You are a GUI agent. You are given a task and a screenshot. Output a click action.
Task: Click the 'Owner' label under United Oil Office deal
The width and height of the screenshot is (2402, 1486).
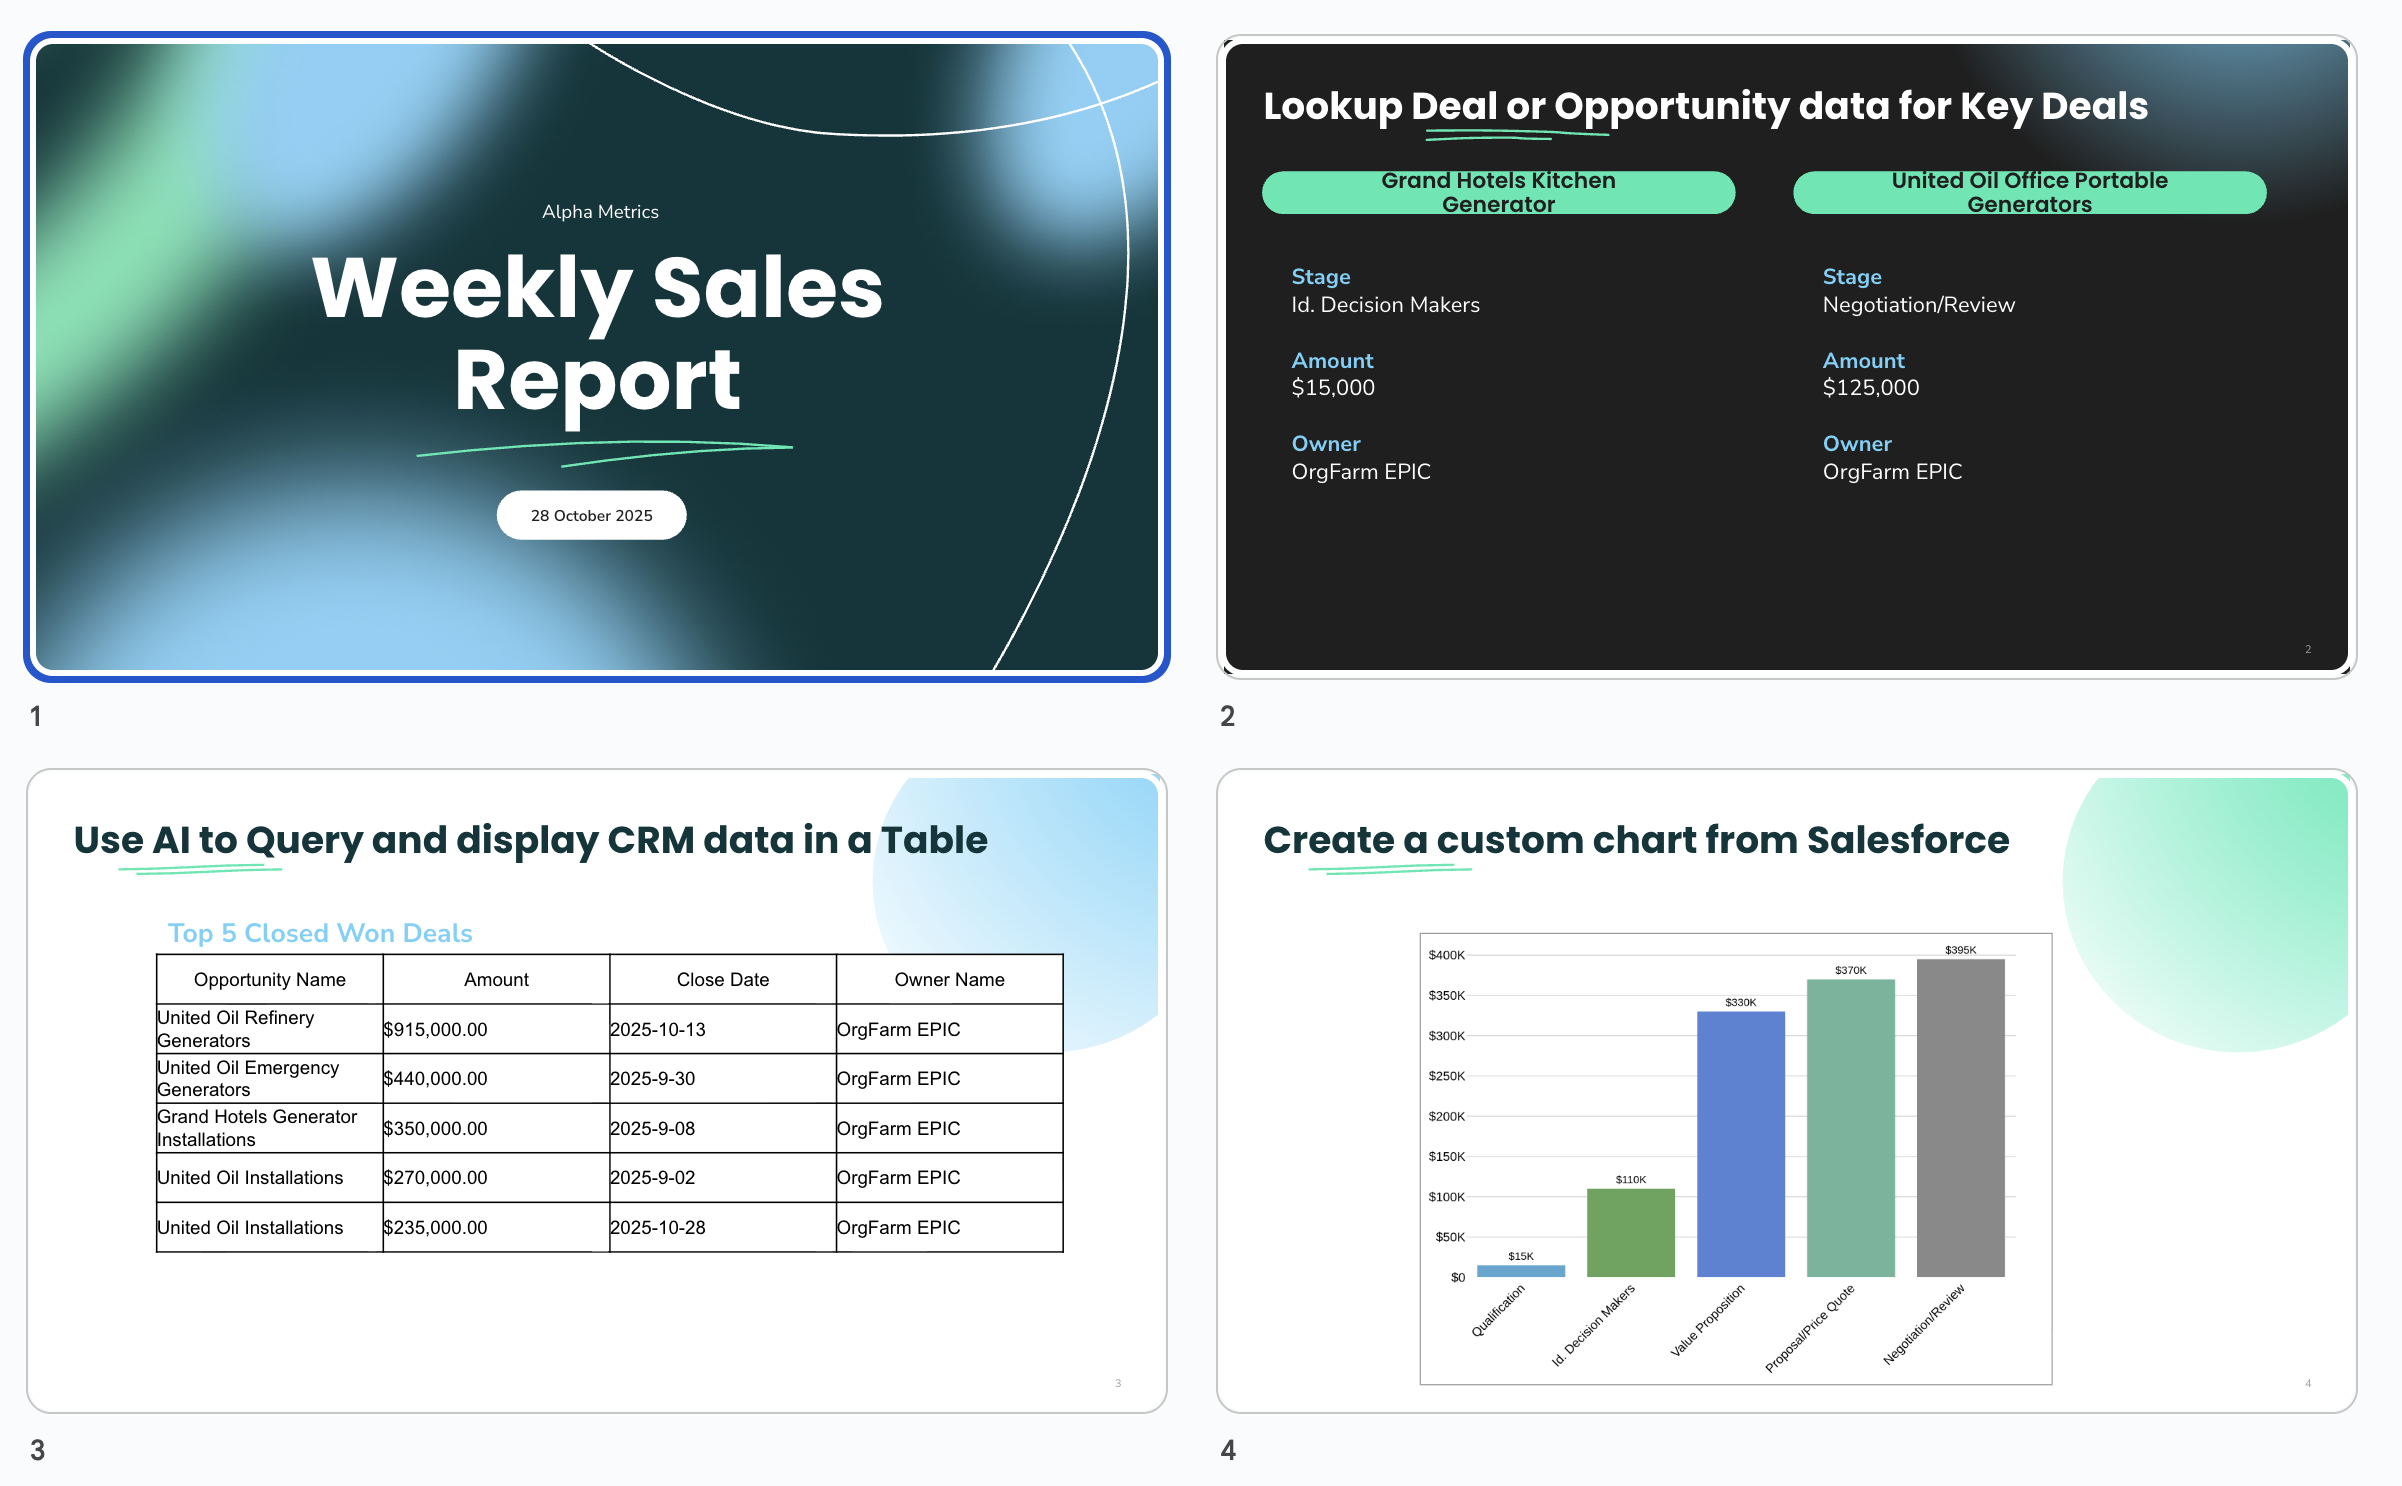click(1857, 444)
